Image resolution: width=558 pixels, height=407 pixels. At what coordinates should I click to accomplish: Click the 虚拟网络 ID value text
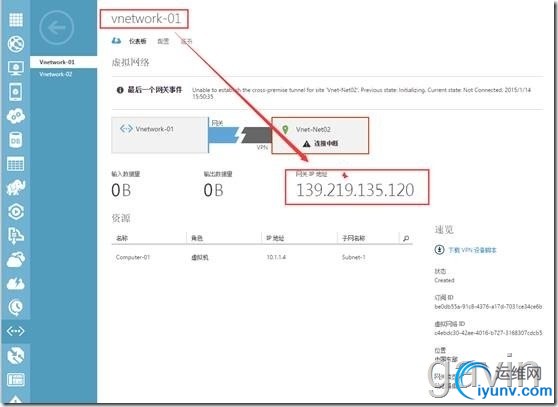coord(488,333)
